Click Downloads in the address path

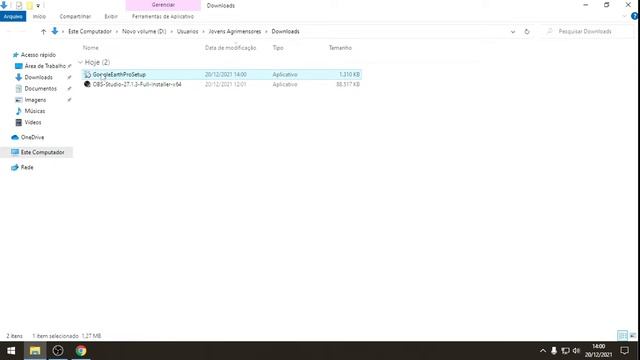click(285, 31)
